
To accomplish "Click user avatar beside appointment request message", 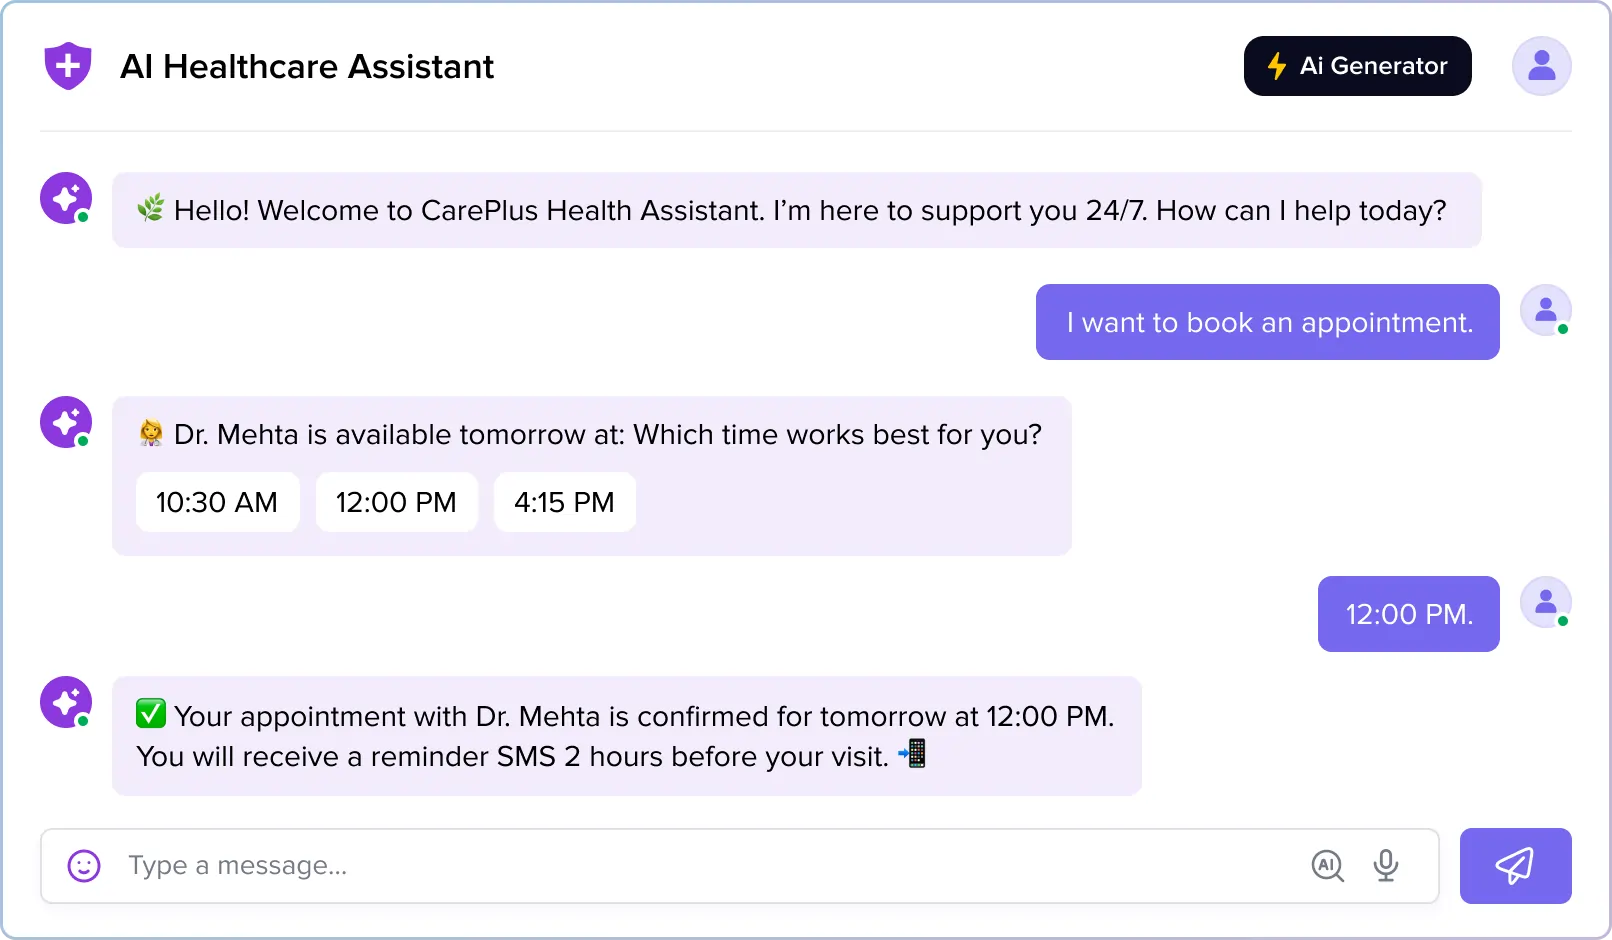I will click(1545, 310).
